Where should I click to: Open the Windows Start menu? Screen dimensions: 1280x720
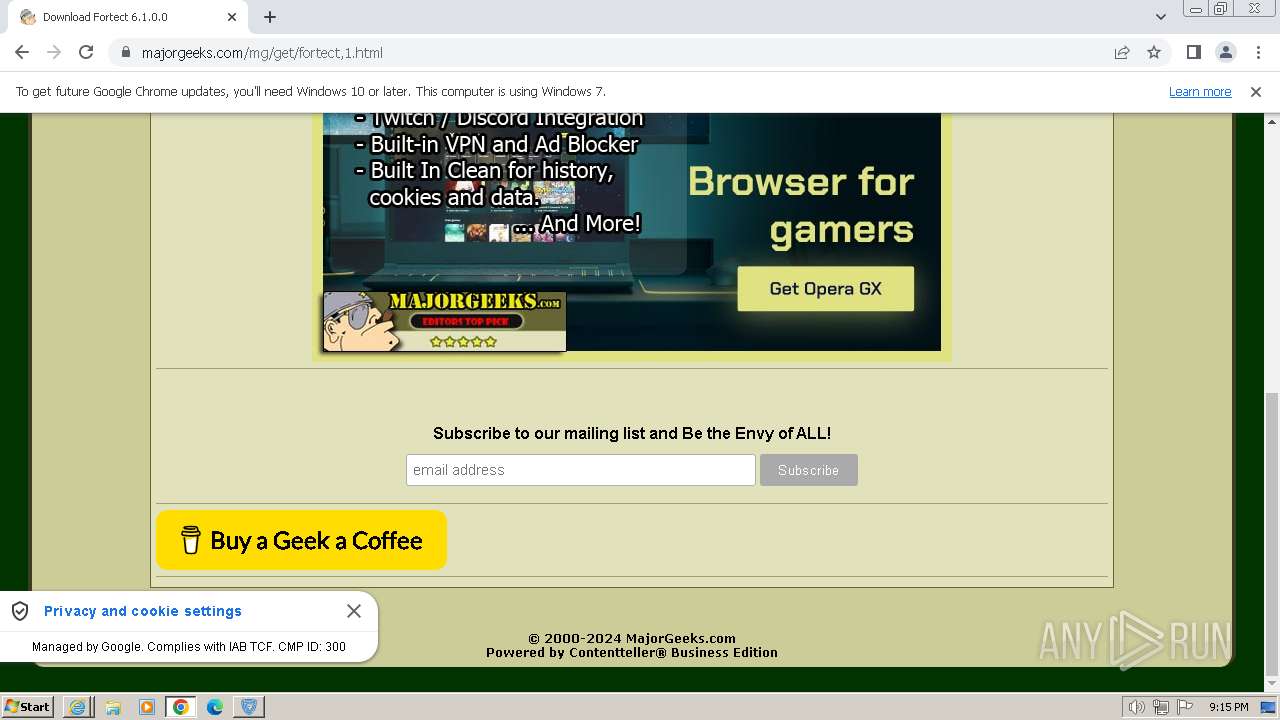[x=28, y=706]
